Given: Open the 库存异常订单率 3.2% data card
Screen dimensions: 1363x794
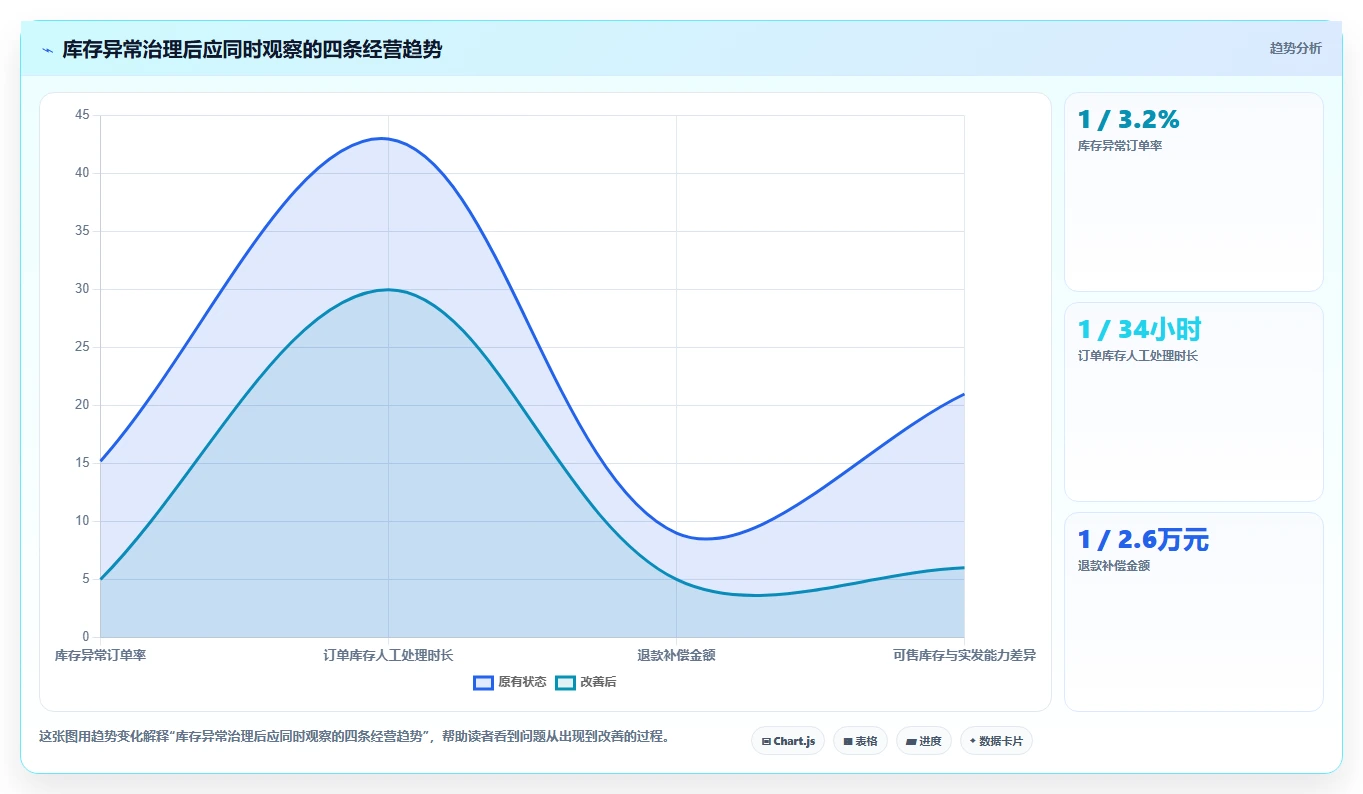Looking at the screenshot, I should (x=1194, y=192).
